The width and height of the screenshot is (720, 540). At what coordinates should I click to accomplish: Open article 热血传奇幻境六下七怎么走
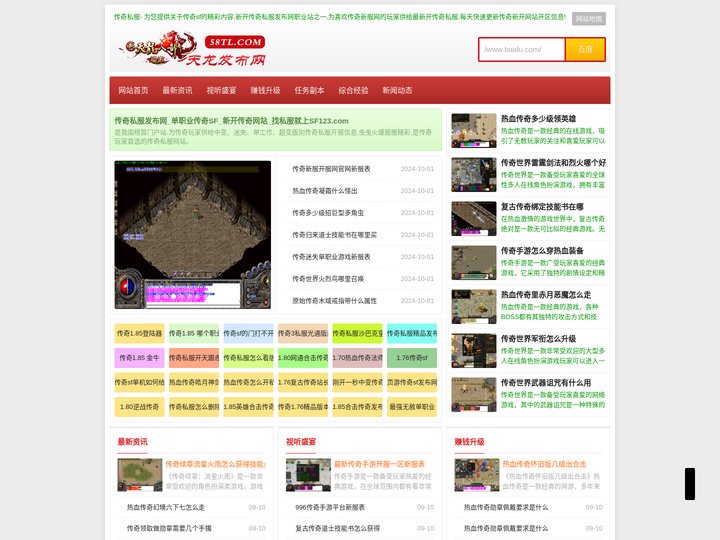pyautogui.click(x=166, y=507)
